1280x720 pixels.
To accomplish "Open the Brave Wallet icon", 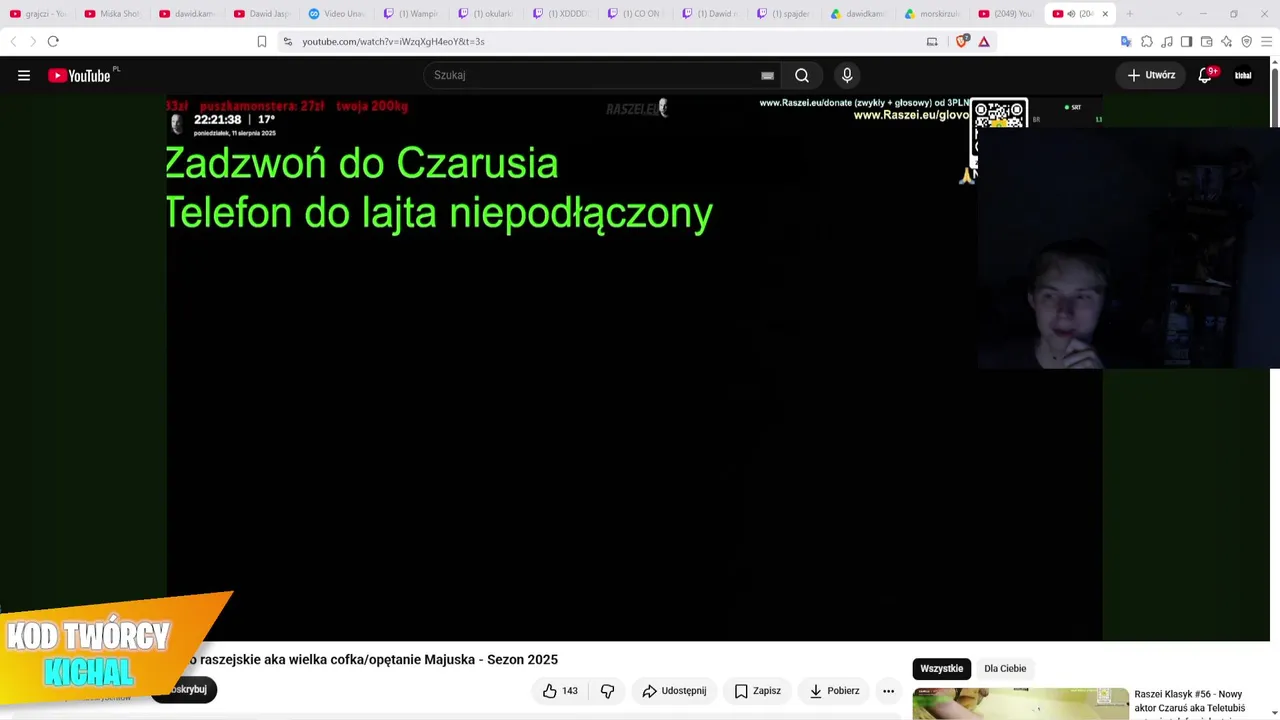I will click(x=1207, y=41).
